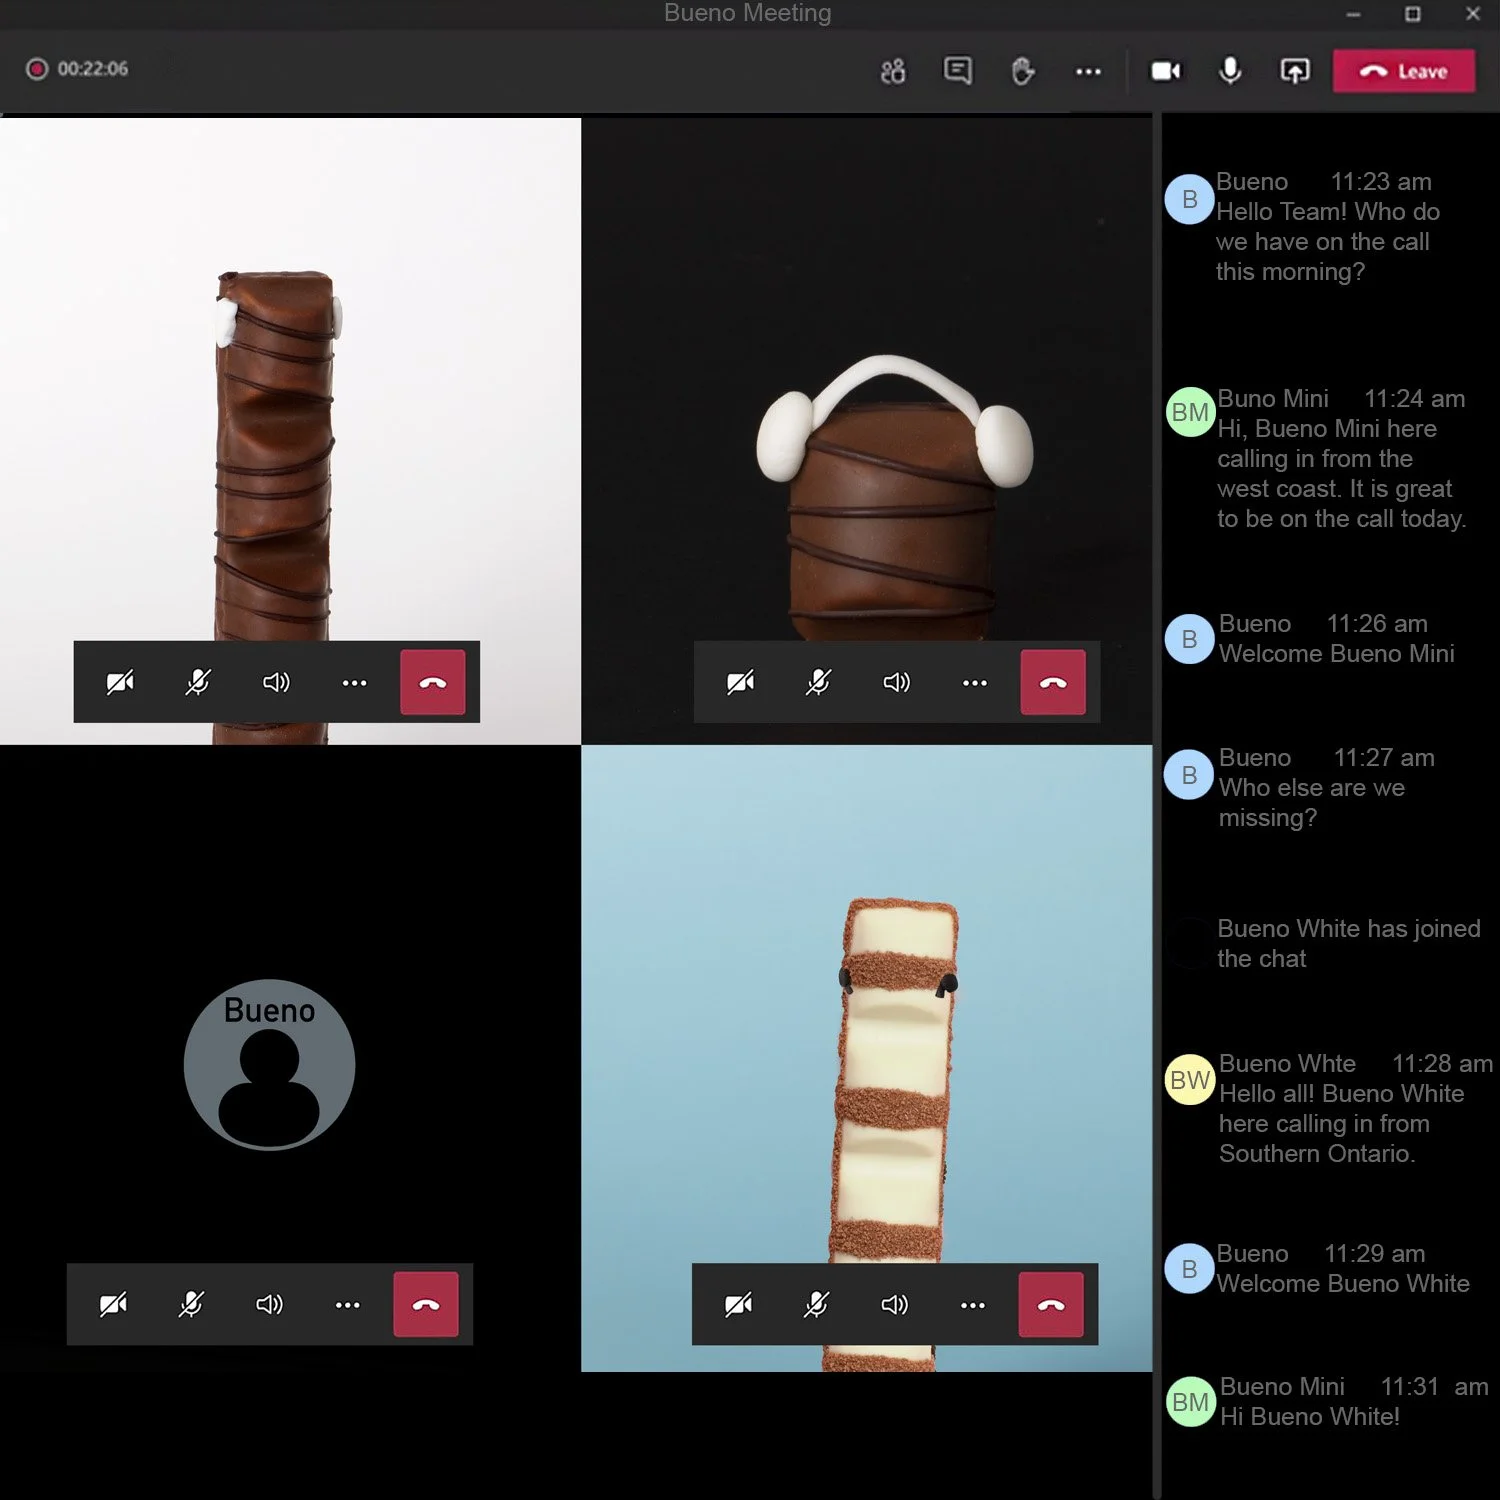The width and height of the screenshot is (1500, 1500).
Task: Select the white chocolate bar video tile
Action: [867, 1058]
